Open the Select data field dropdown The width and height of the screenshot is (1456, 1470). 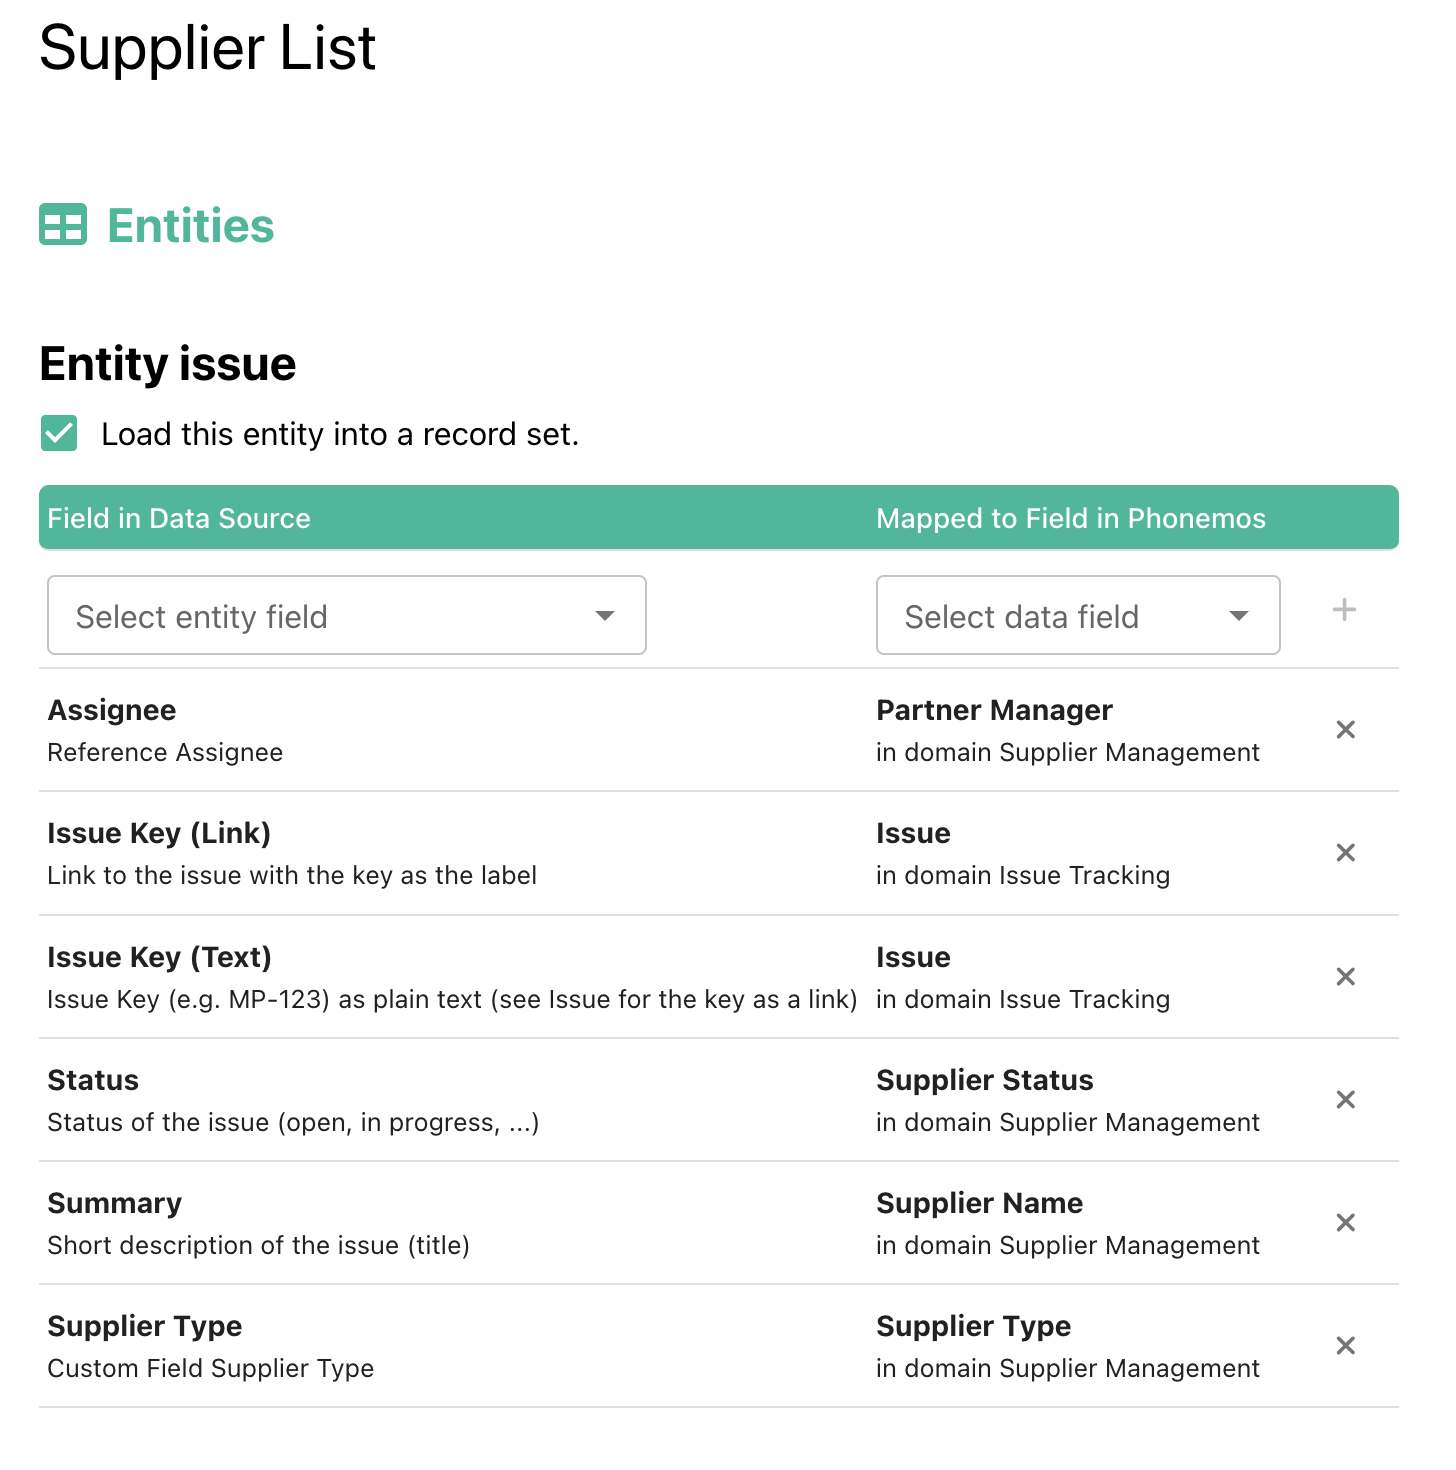click(x=1077, y=616)
